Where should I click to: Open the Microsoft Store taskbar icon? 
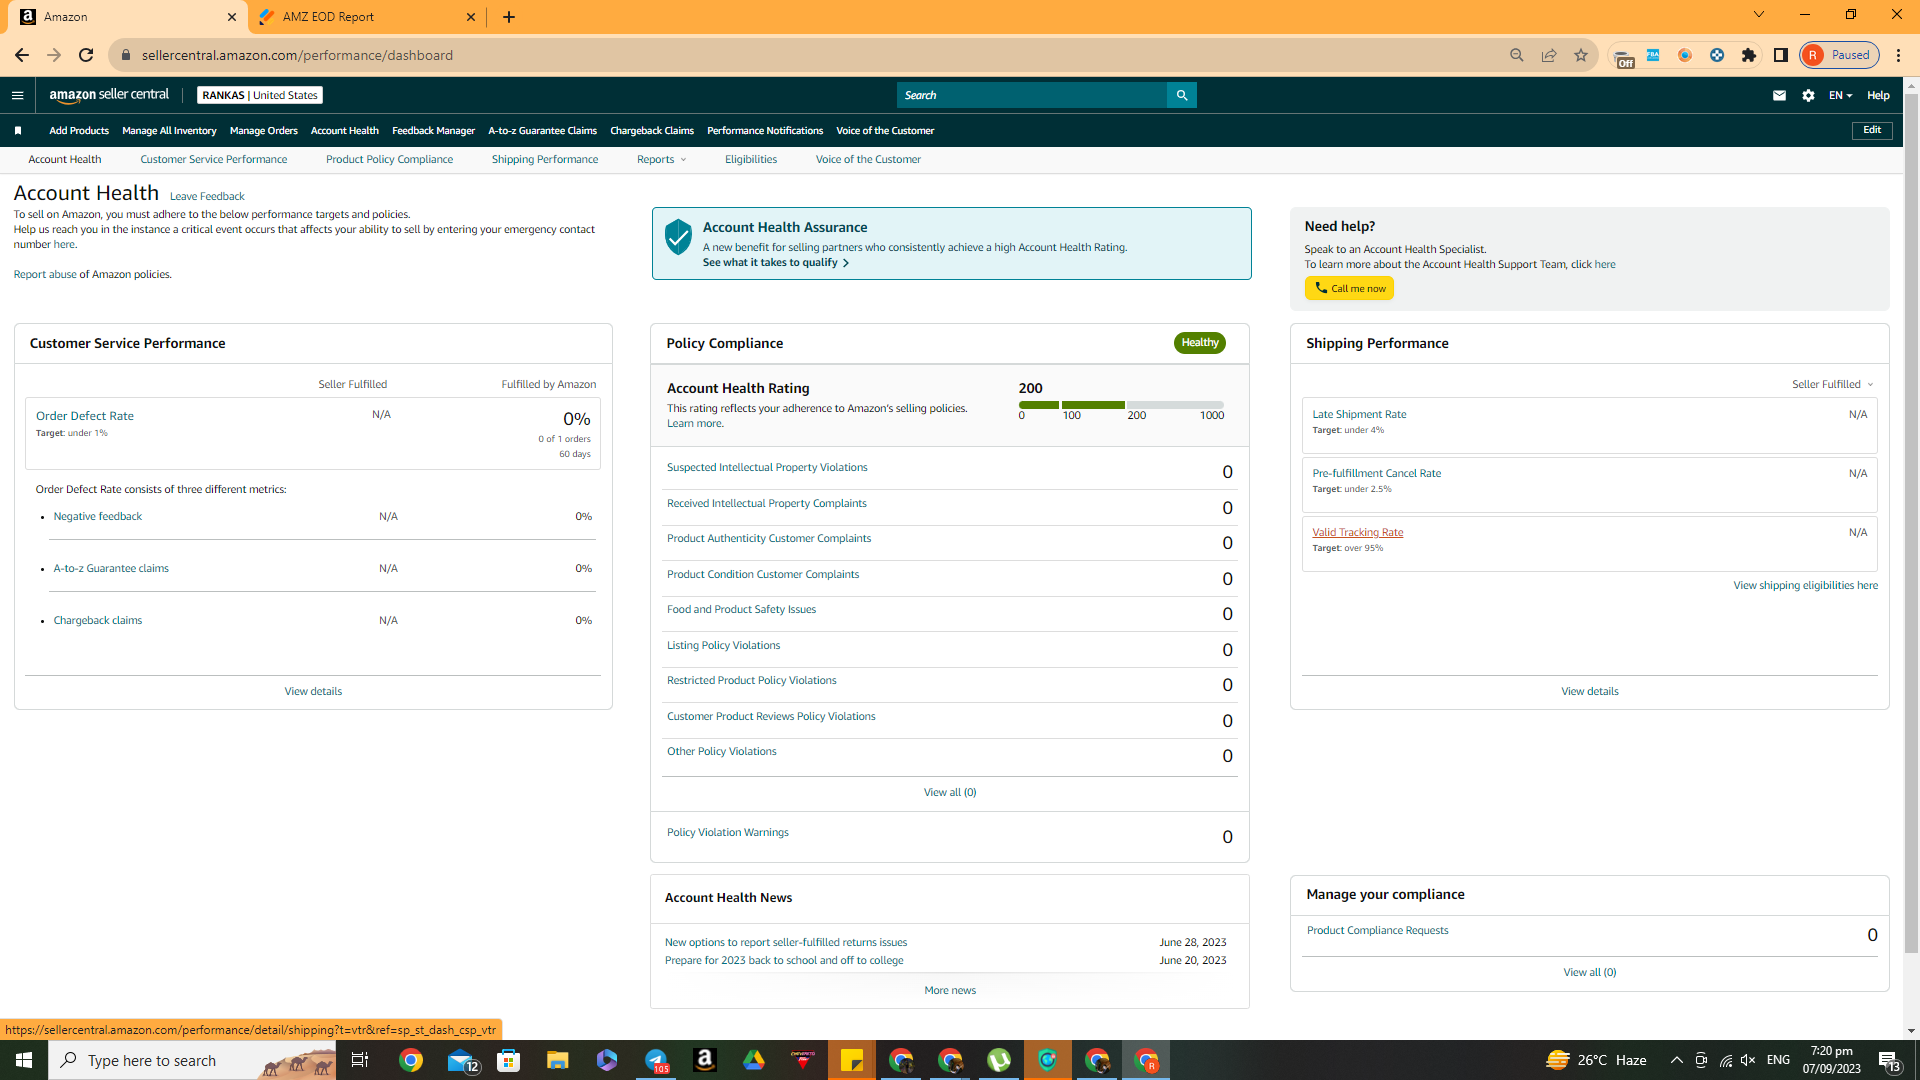pos(509,1060)
